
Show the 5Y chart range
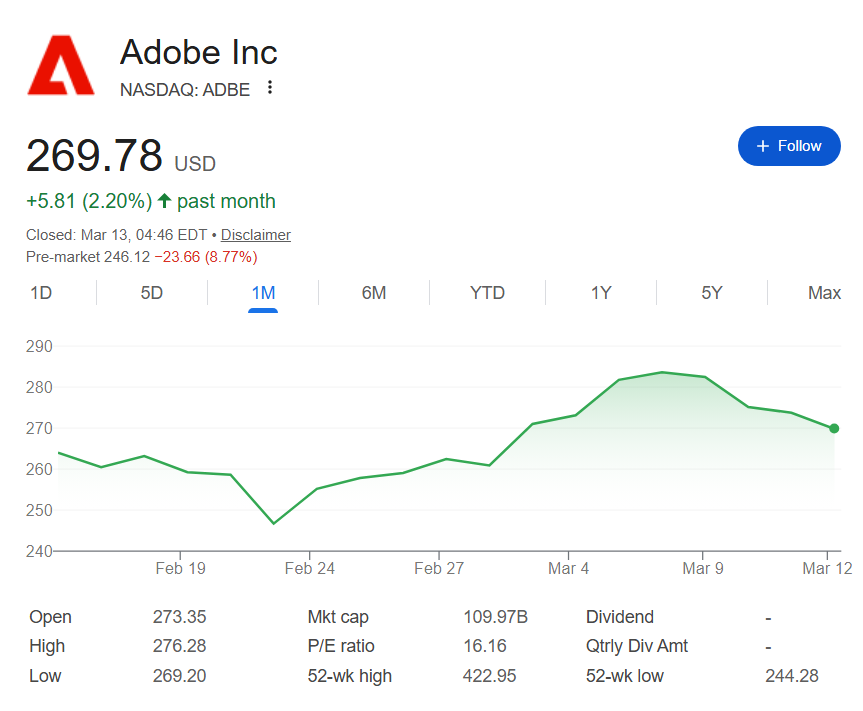pyautogui.click(x=711, y=293)
